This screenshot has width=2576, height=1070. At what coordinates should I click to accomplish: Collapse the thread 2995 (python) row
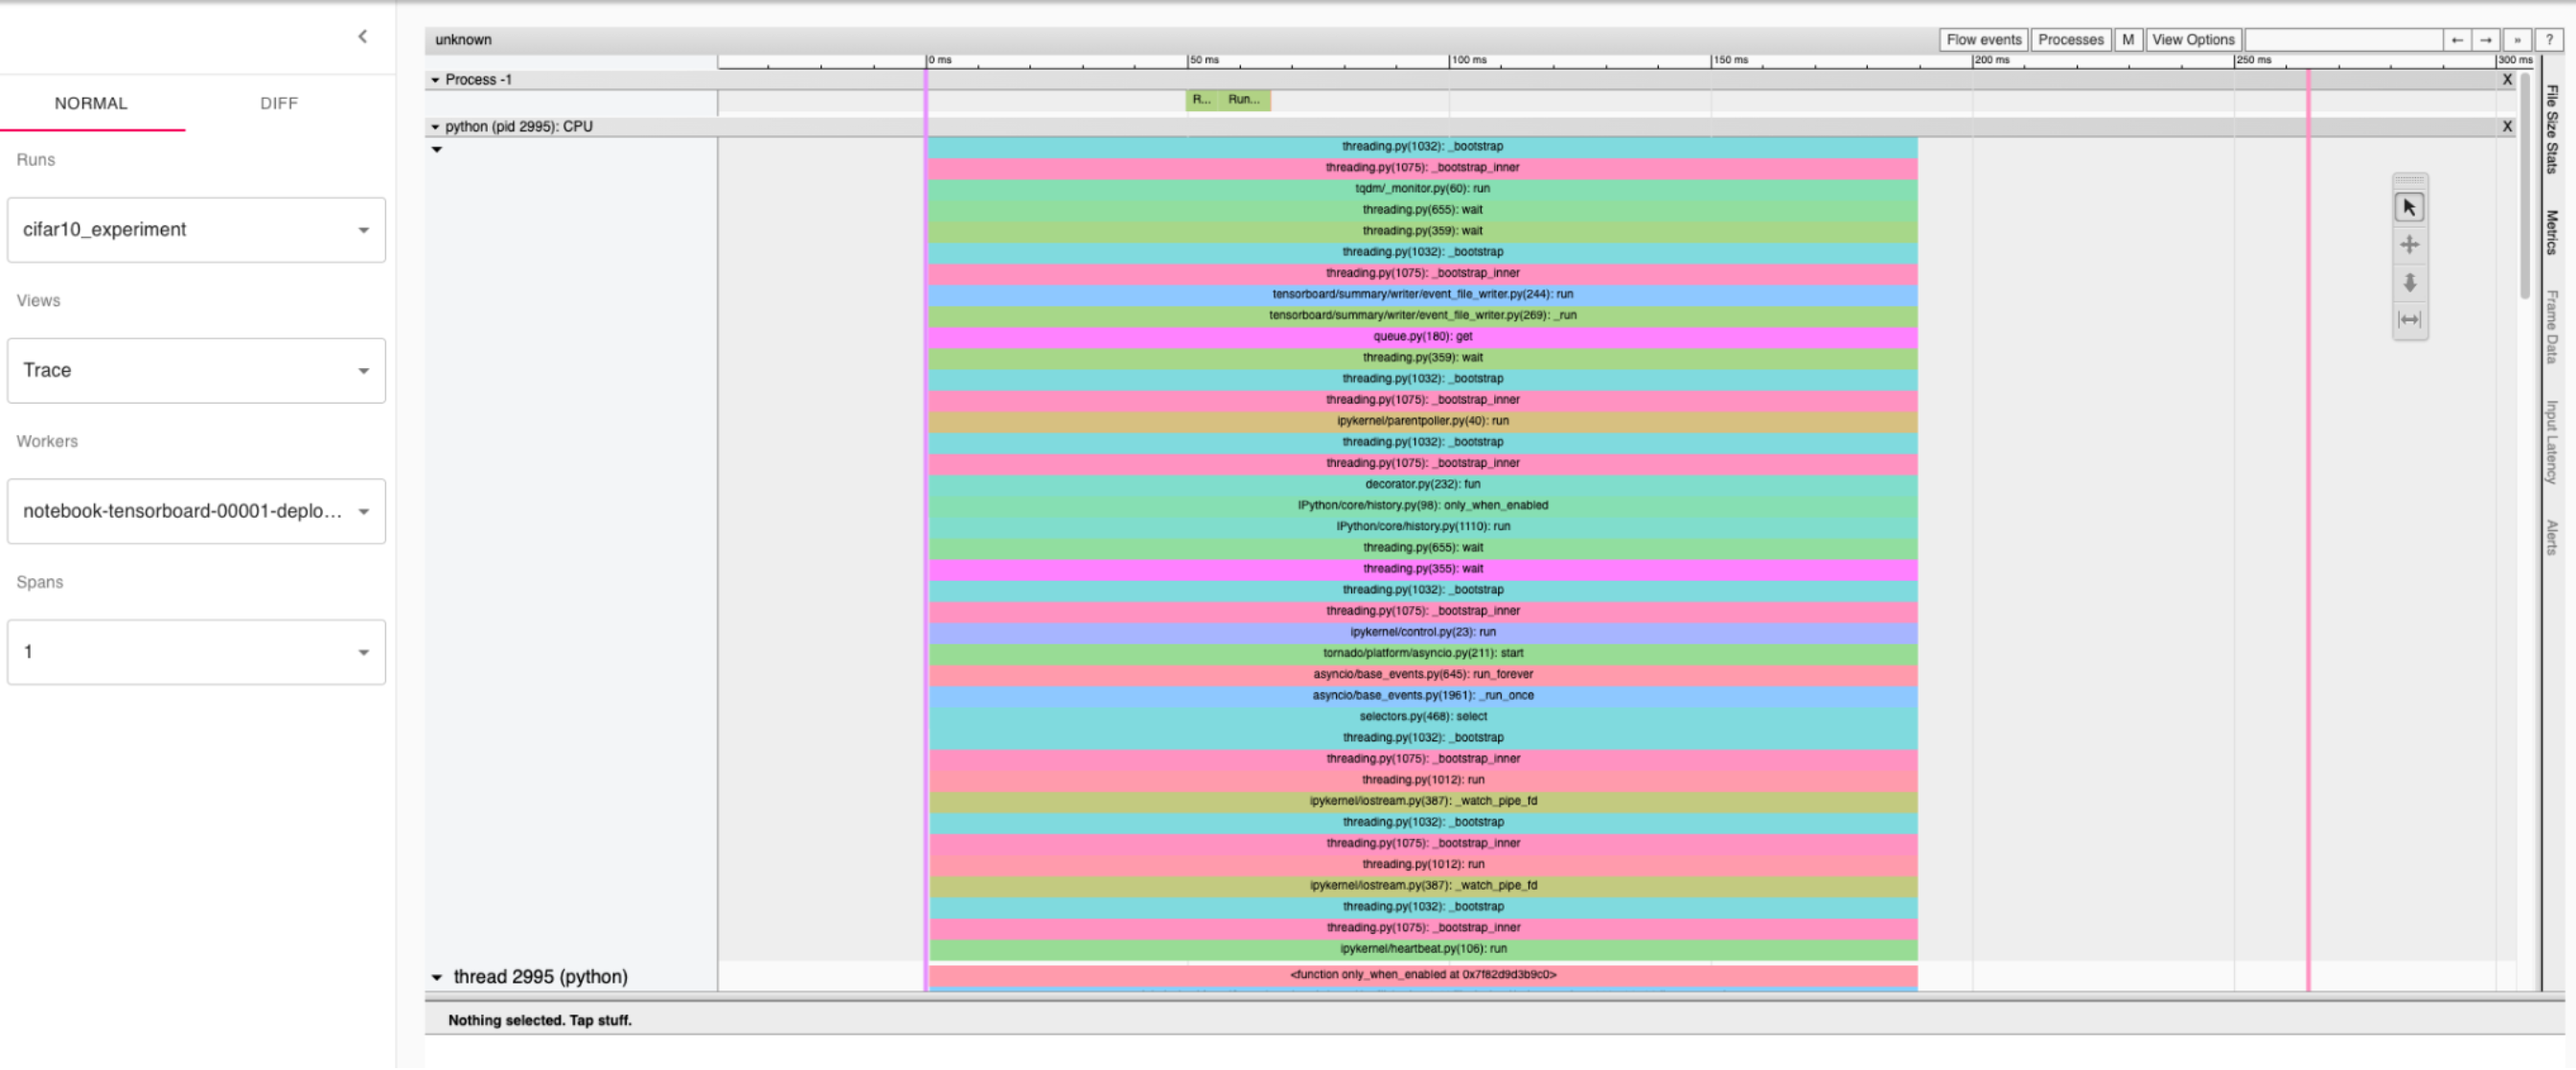click(x=437, y=977)
